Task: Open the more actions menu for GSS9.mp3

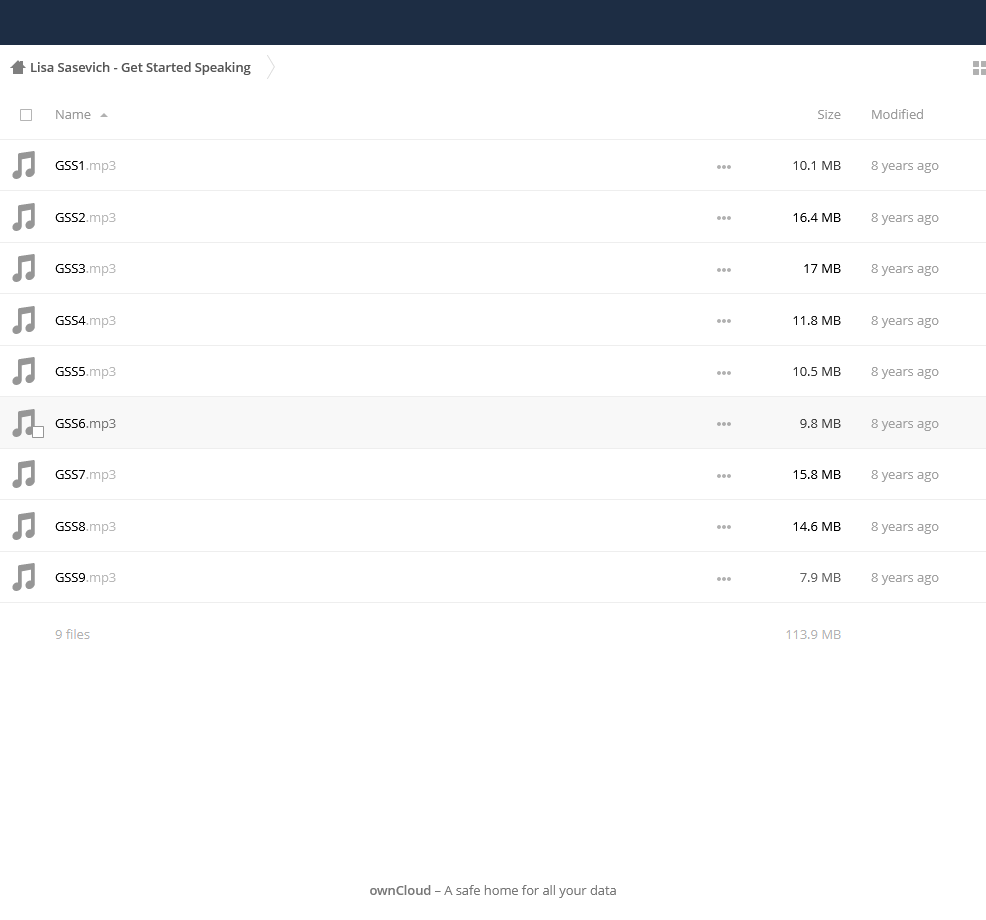Action: click(724, 579)
